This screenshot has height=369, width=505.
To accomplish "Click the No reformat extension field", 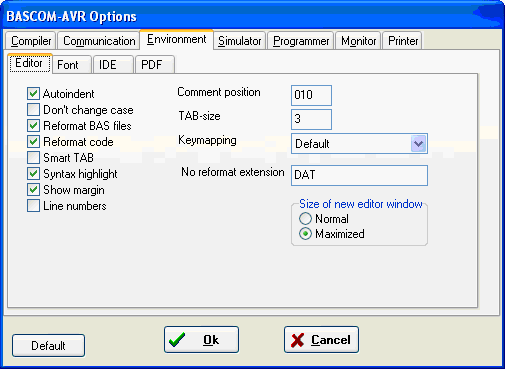I will (x=359, y=175).
